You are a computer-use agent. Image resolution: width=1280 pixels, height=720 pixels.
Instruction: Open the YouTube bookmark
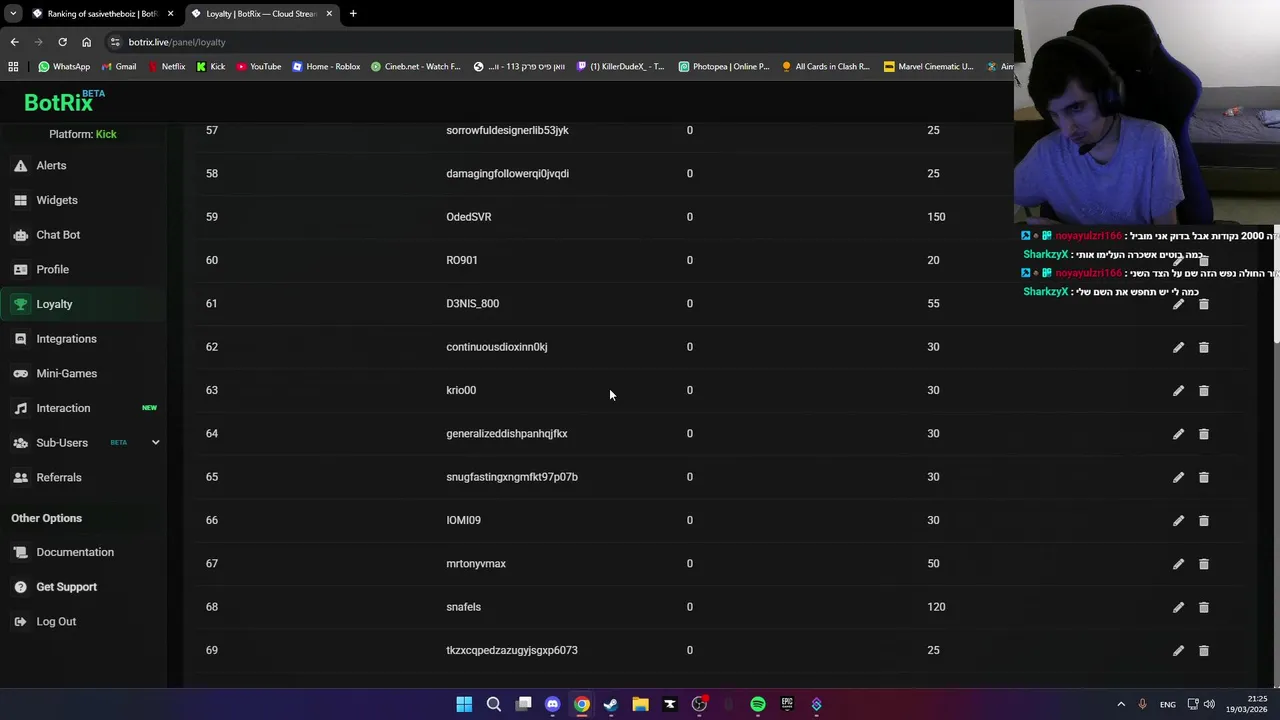258,67
